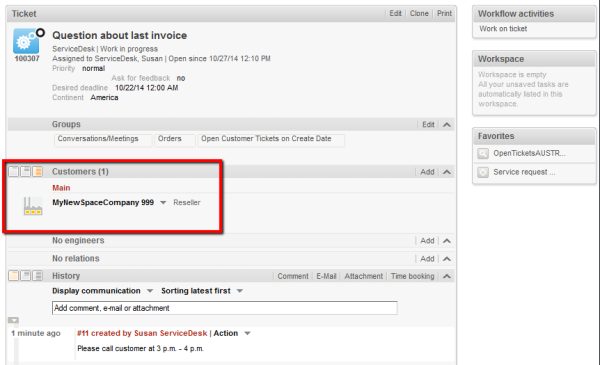Image resolution: width=600 pixels, height=365 pixels.
Task: Collapse the History section
Action: [x=447, y=276]
